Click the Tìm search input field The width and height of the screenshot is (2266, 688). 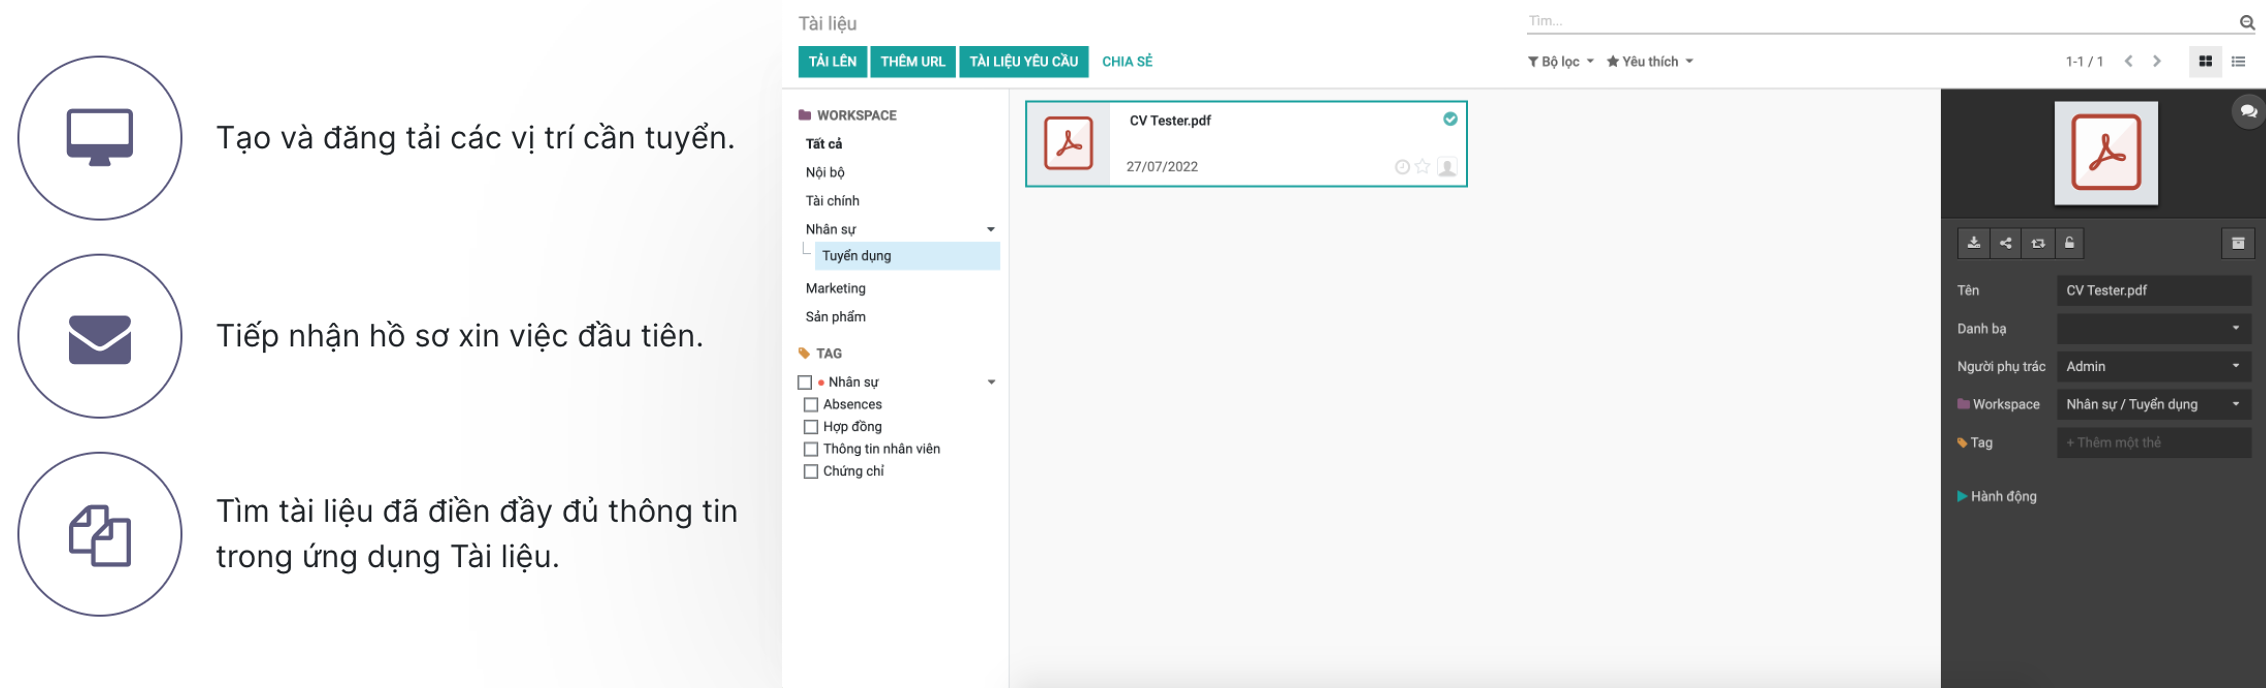1880,21
